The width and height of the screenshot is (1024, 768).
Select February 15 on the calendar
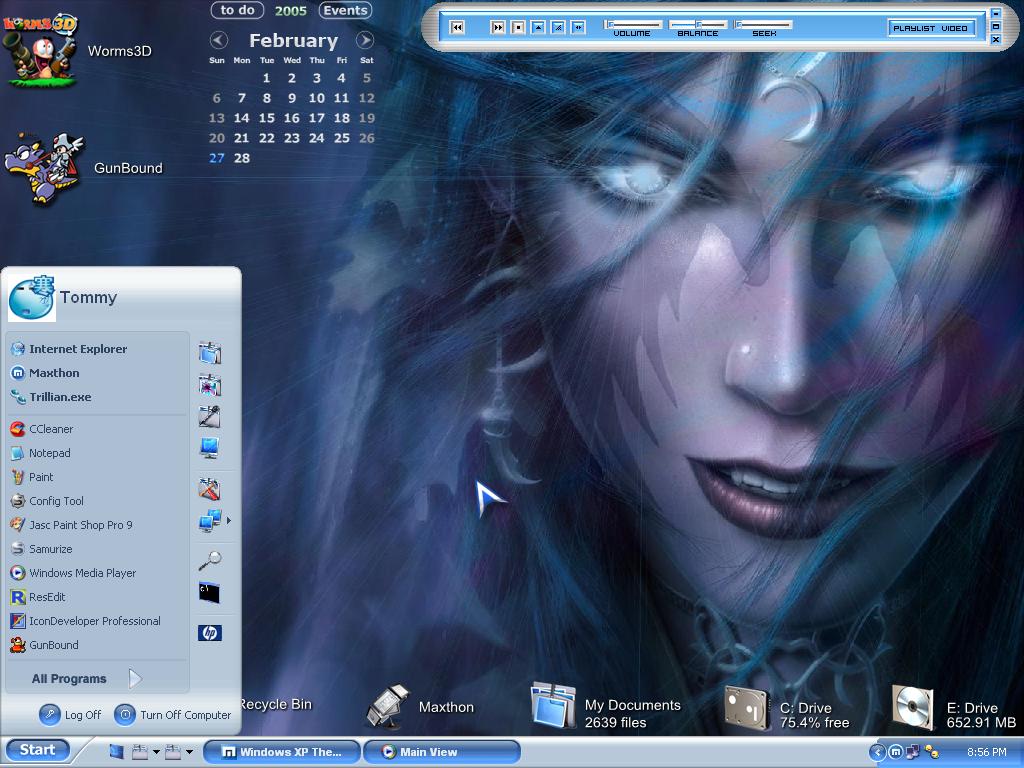point(266,118)
